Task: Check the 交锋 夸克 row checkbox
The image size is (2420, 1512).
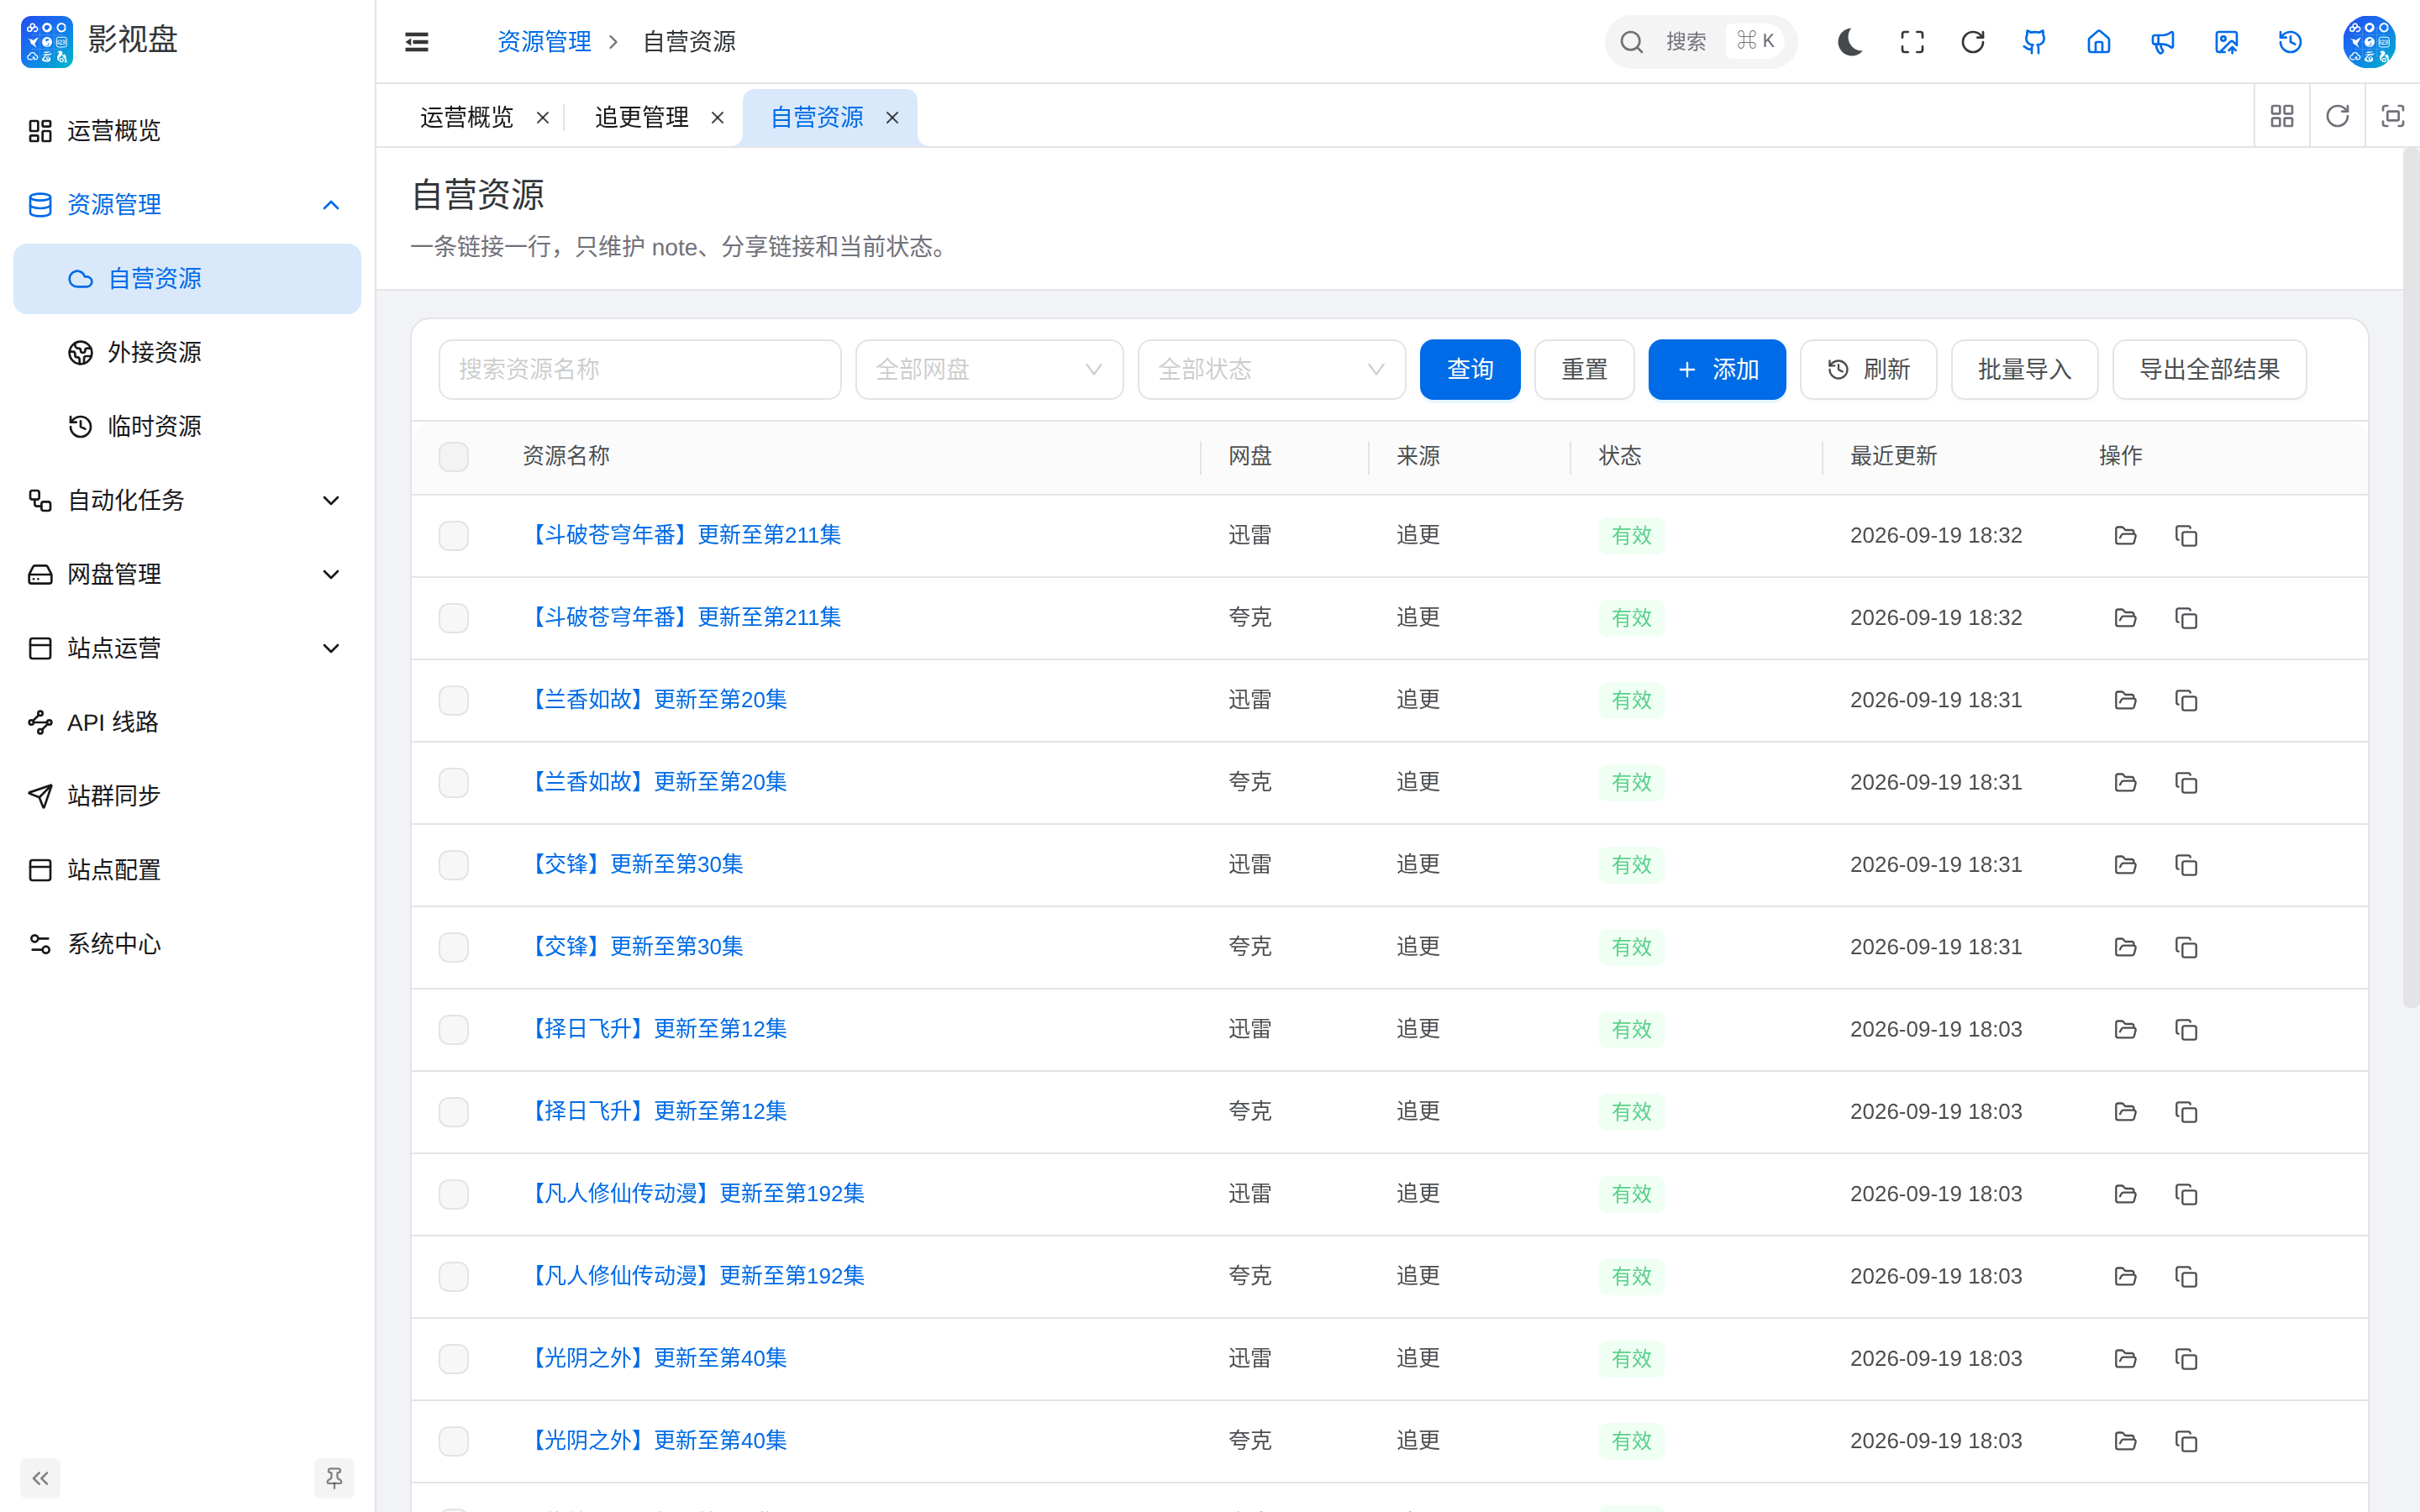Action: (x=454, y=947)
